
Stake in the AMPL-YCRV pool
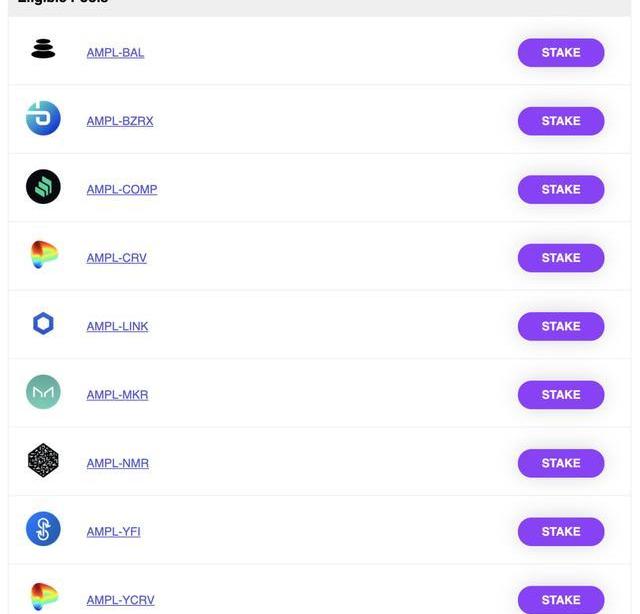[561, 600]
